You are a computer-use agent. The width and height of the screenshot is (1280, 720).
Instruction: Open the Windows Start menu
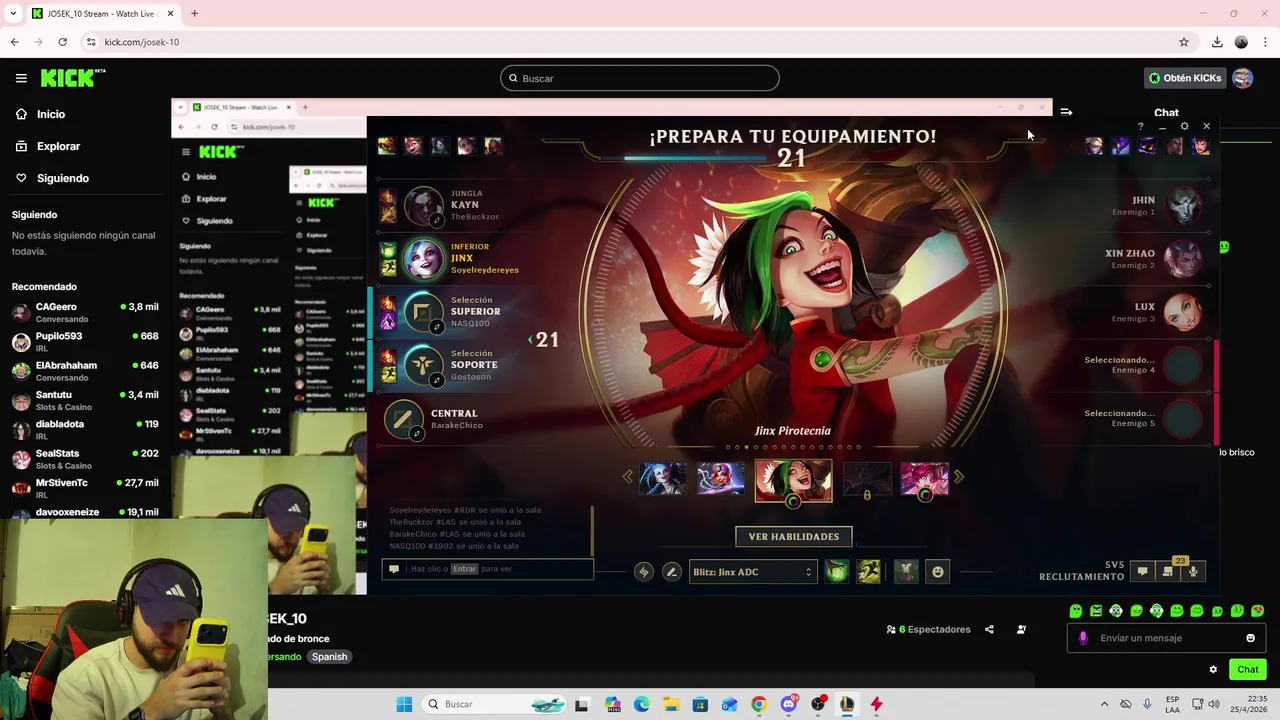(x=404, y=704)
